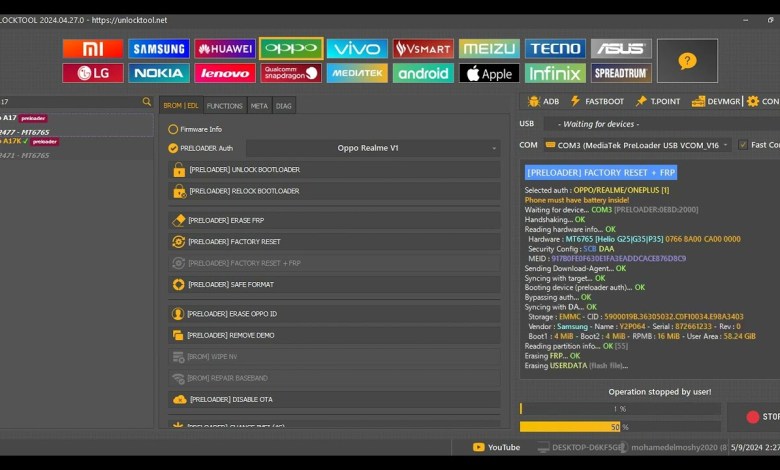Switch to the META tab
The height and width of the screenshot is (470, 780).
(x=259, y=105)
